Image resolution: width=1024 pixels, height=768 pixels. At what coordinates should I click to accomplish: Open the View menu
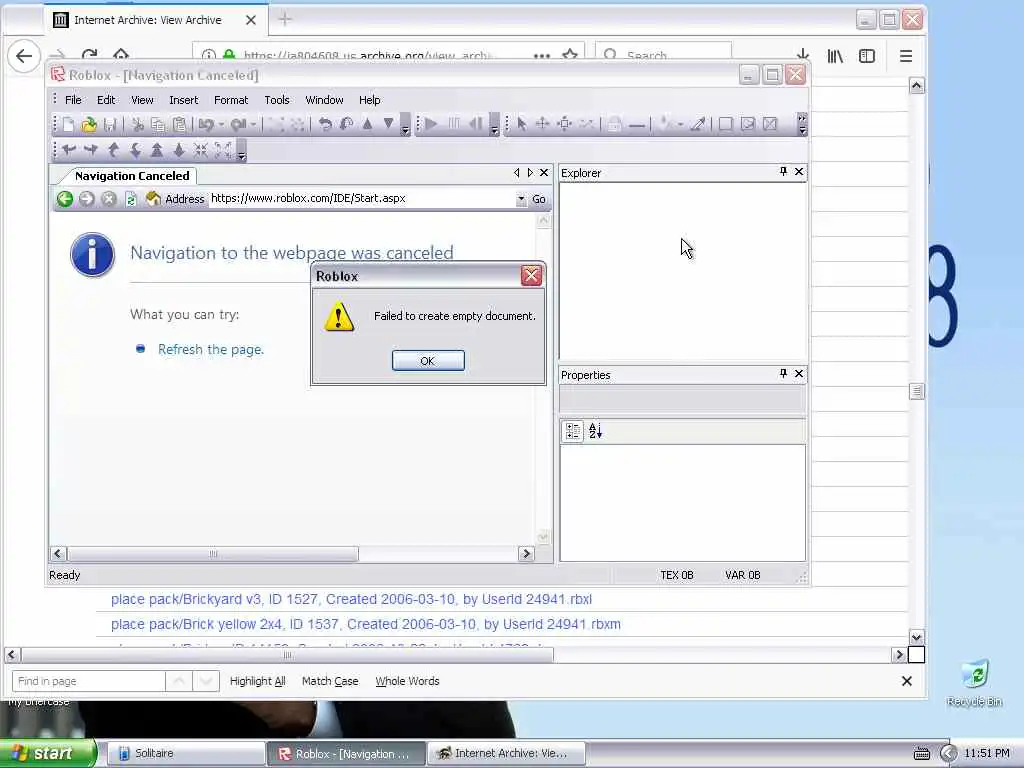click(142, 100)
